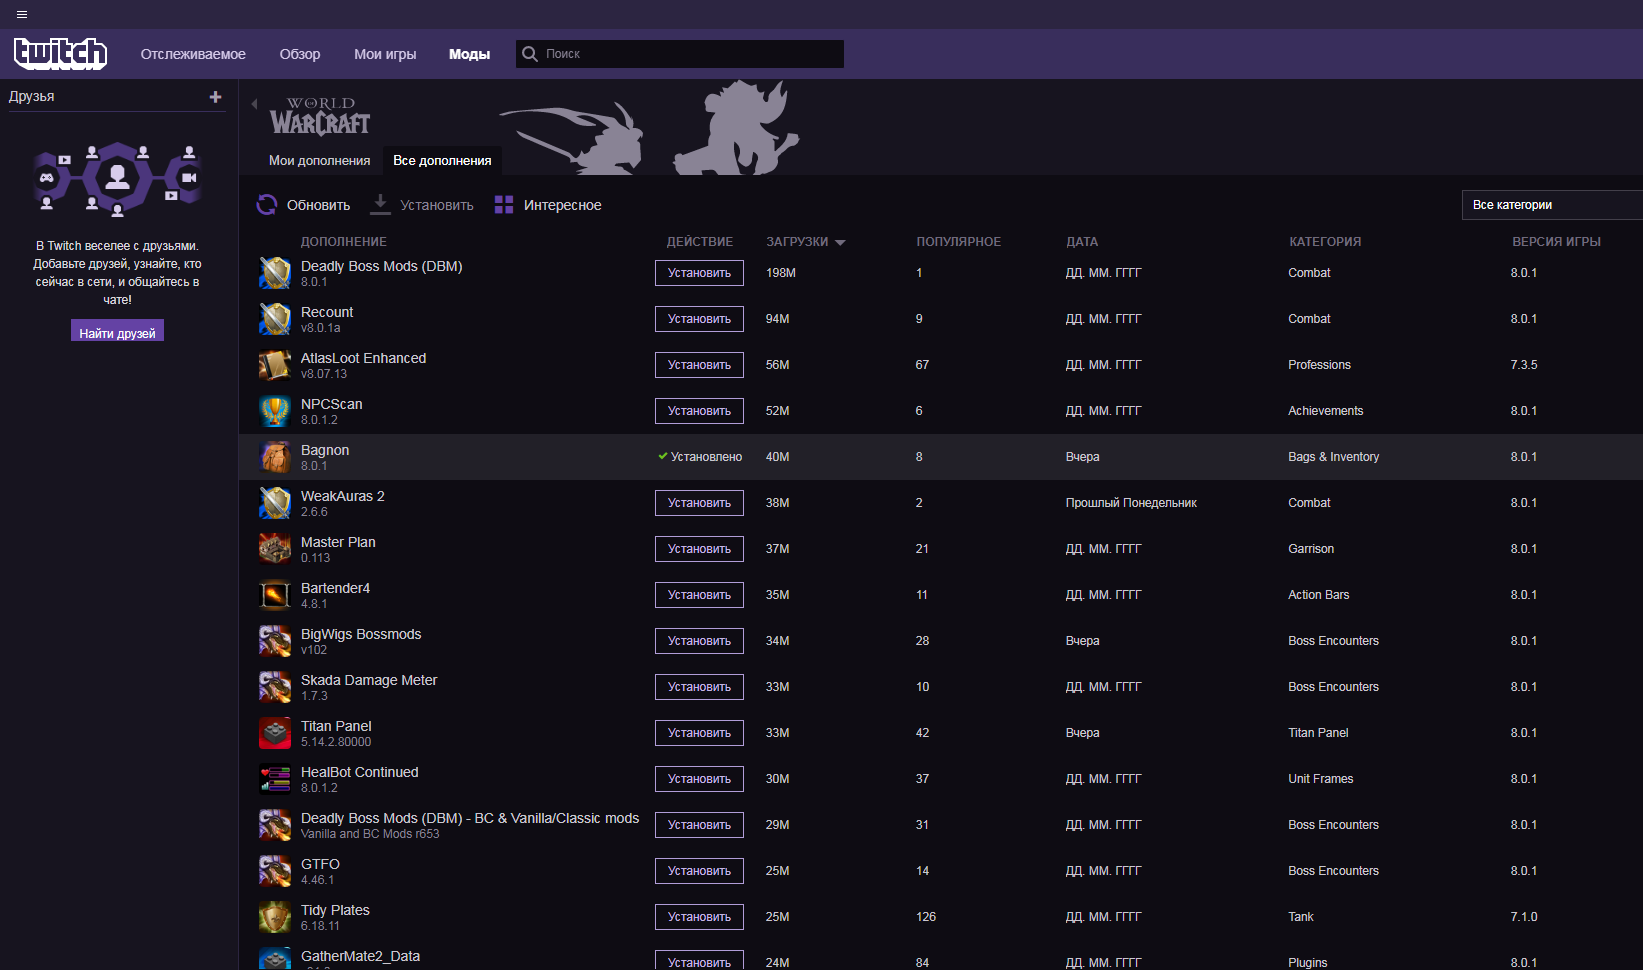Screen dimensions: 1643x970
Task: Open the Моды tab
Action: 469,54
